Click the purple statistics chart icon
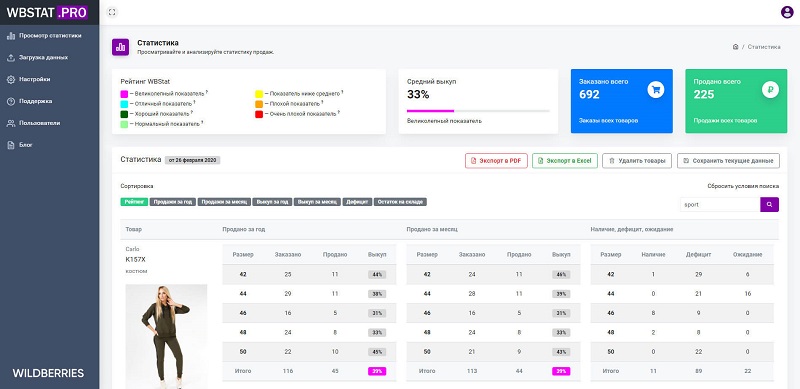 pos(120,47)
